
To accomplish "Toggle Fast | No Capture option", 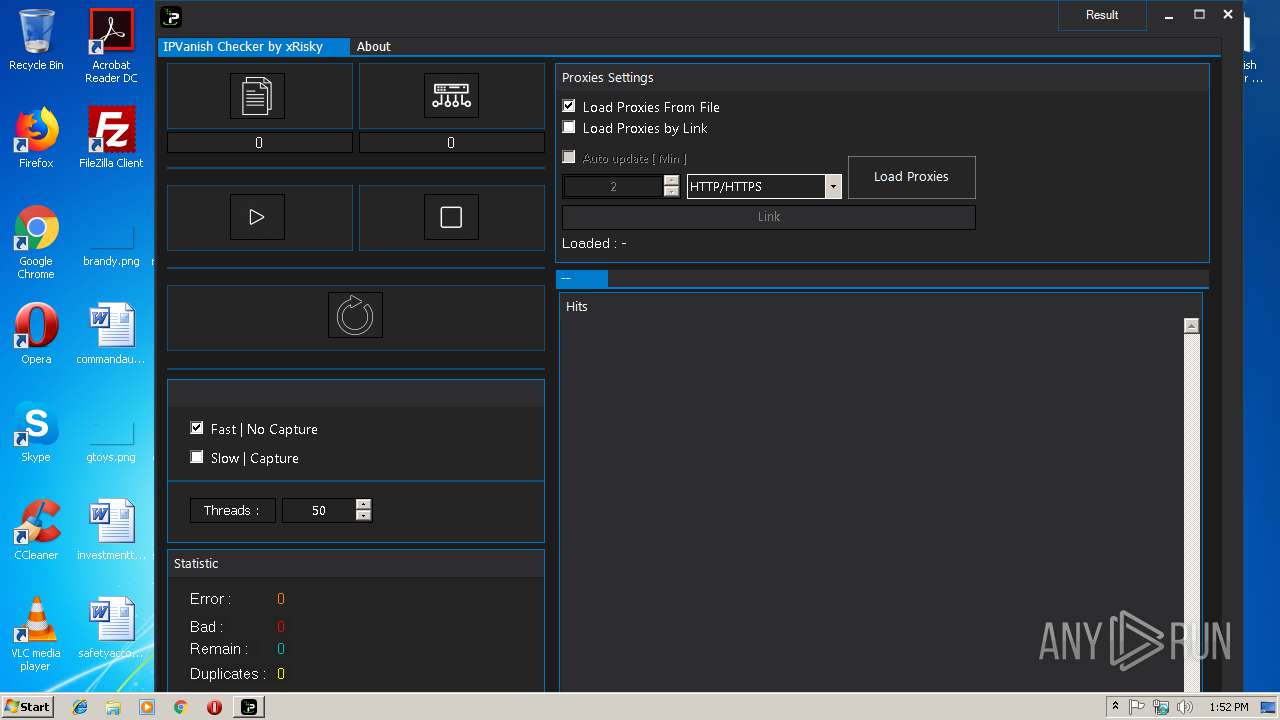I will point(197,428).
